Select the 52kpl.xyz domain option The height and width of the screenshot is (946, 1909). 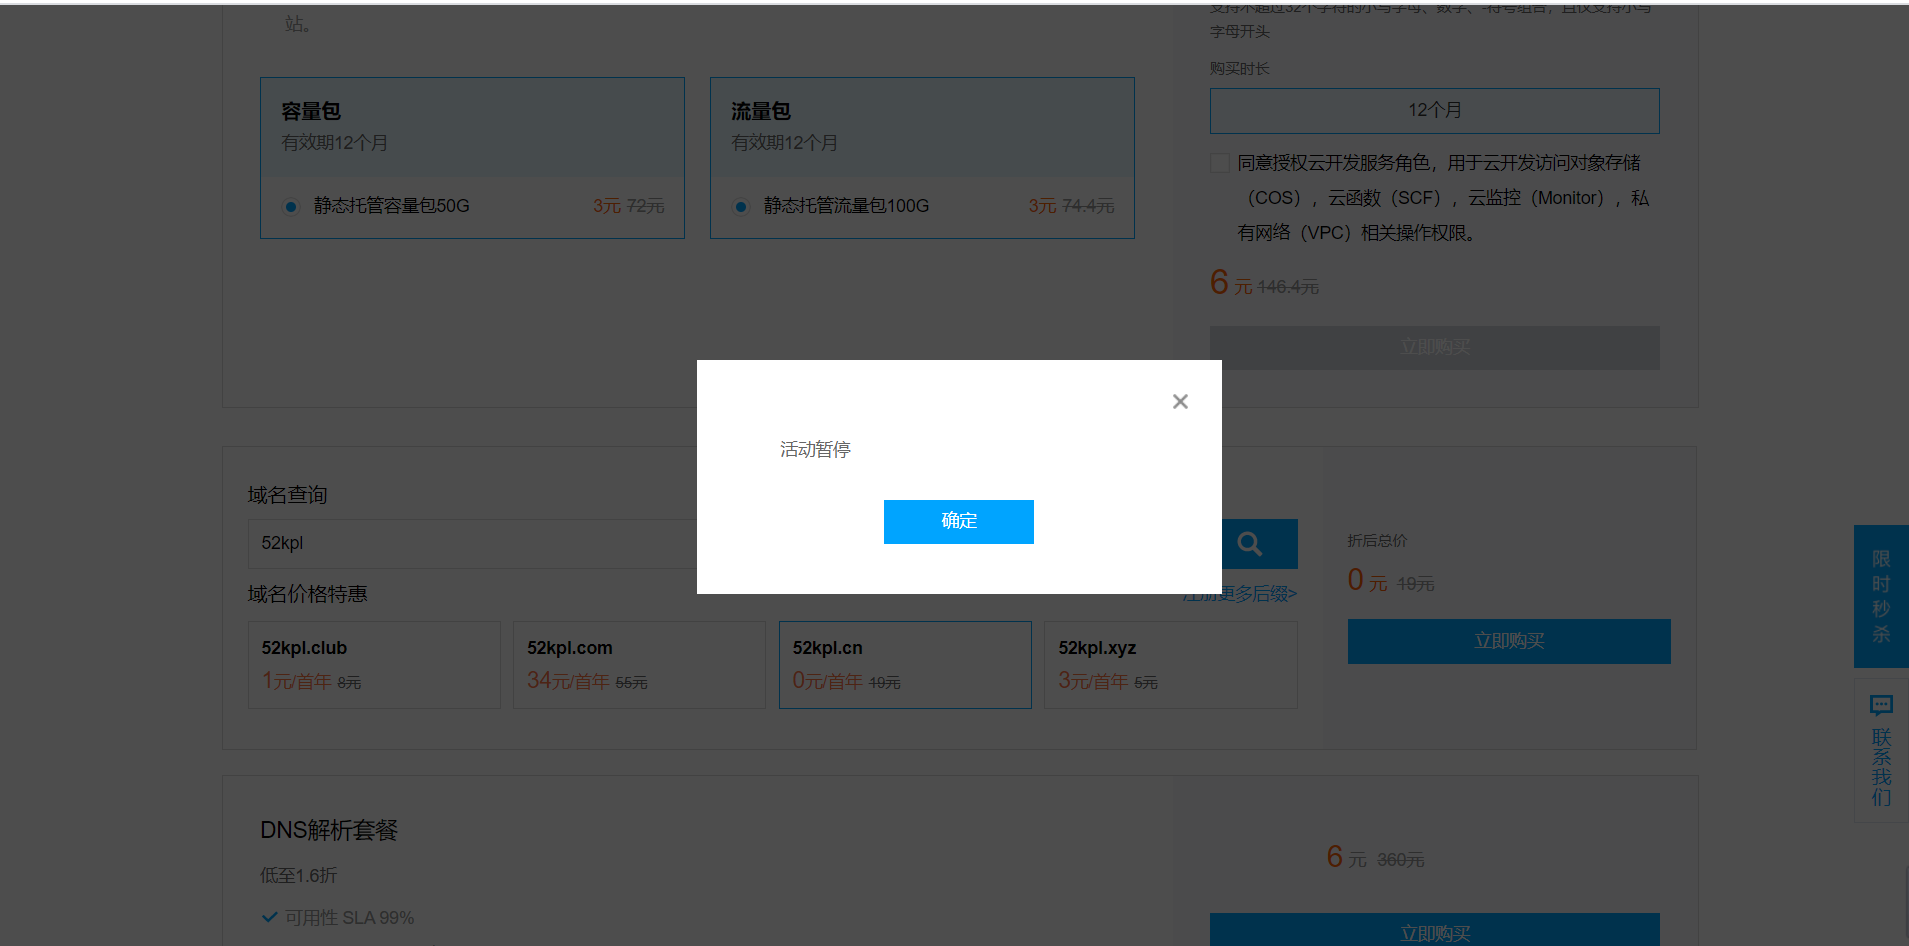[x=1170, y=665]
